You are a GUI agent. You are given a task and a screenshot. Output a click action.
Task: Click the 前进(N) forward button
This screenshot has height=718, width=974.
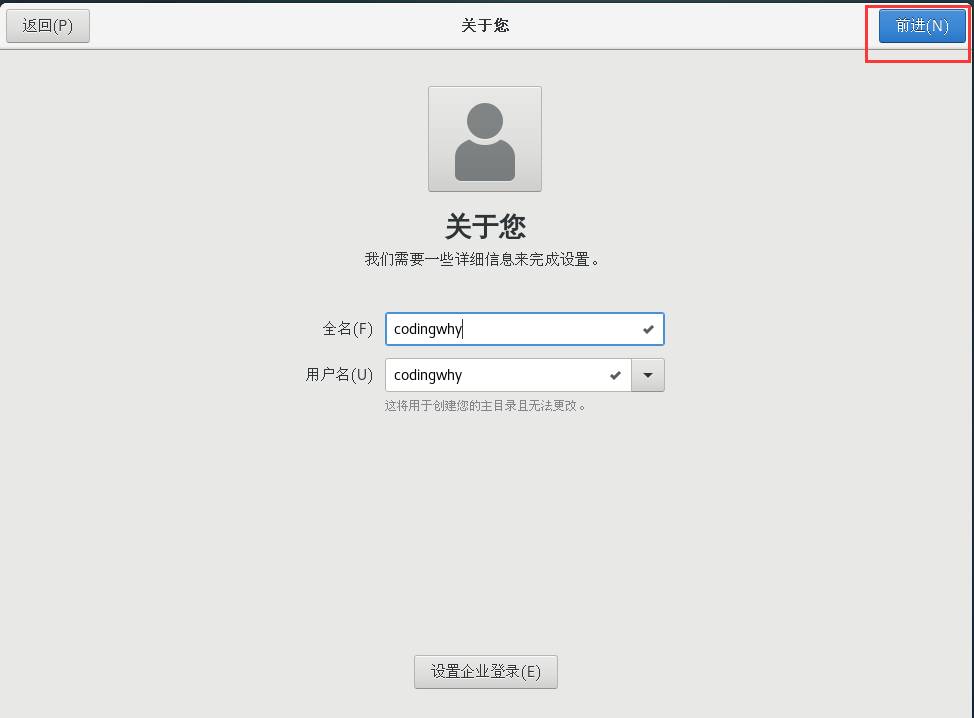click(x=920, y=26)
